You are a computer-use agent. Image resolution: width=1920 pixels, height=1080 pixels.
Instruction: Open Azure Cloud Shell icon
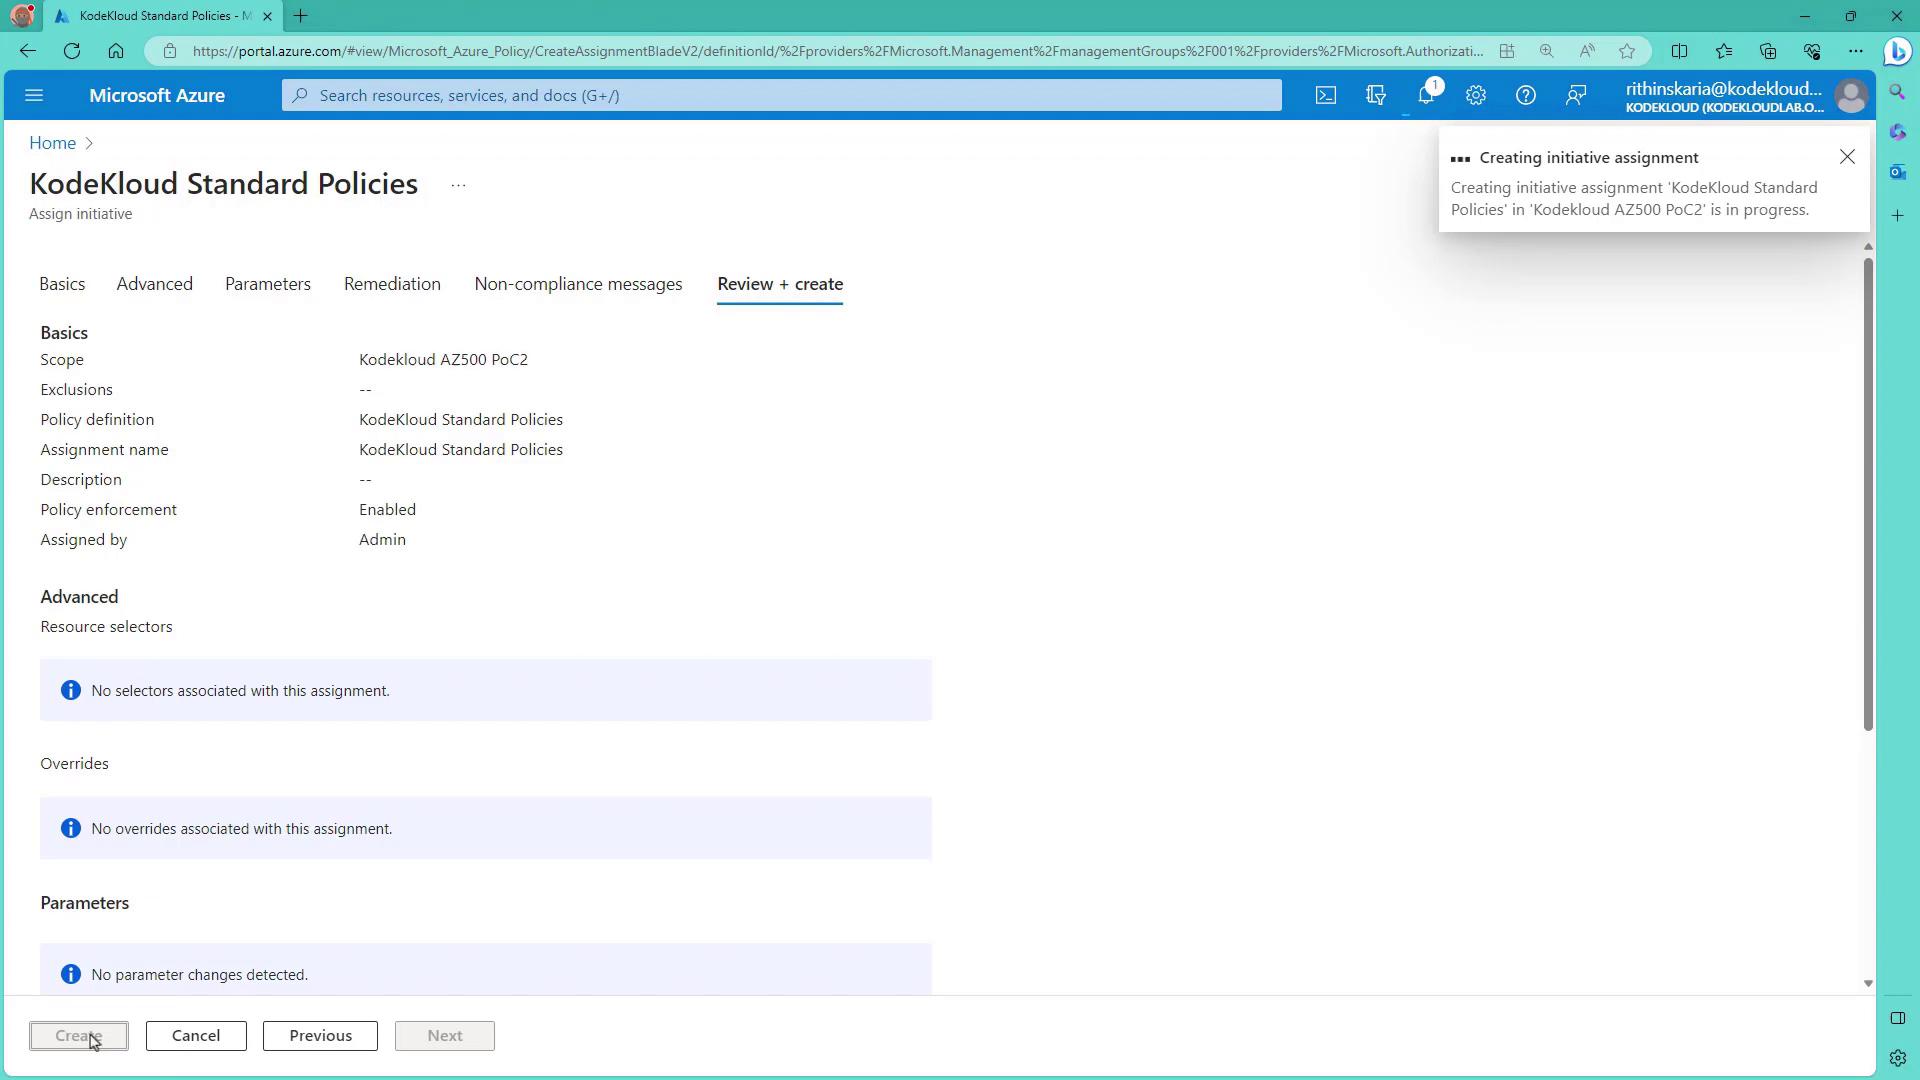[x=1325, y=96]
